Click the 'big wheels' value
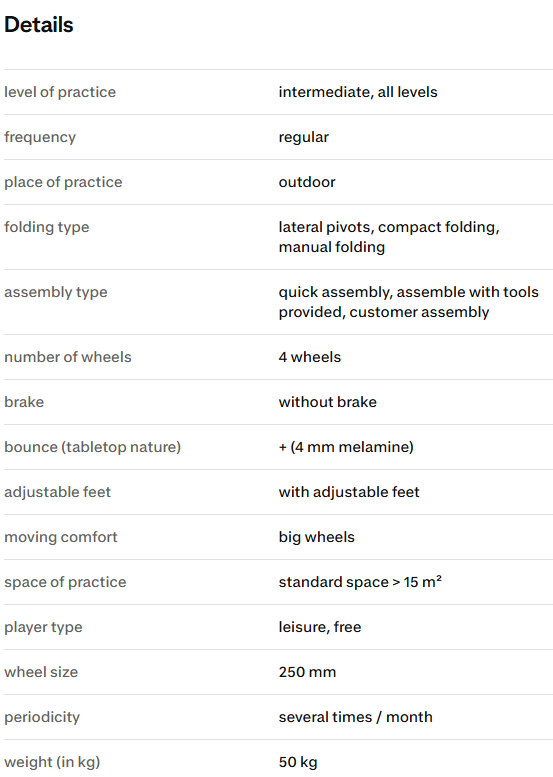 317,538
